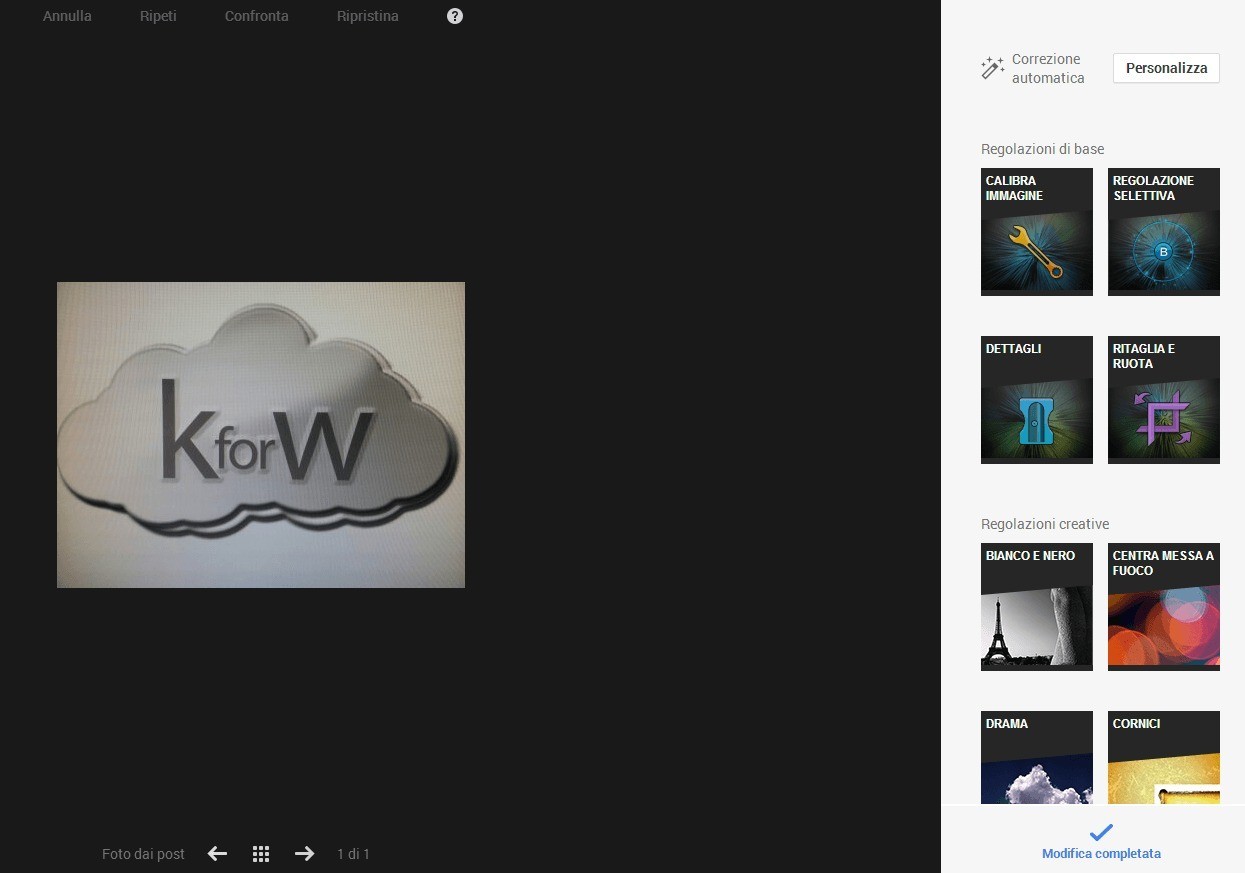Viewport: 1245px width, 873px height.
Task: Click the magic wand auto-correct icon
Action: 992,68
